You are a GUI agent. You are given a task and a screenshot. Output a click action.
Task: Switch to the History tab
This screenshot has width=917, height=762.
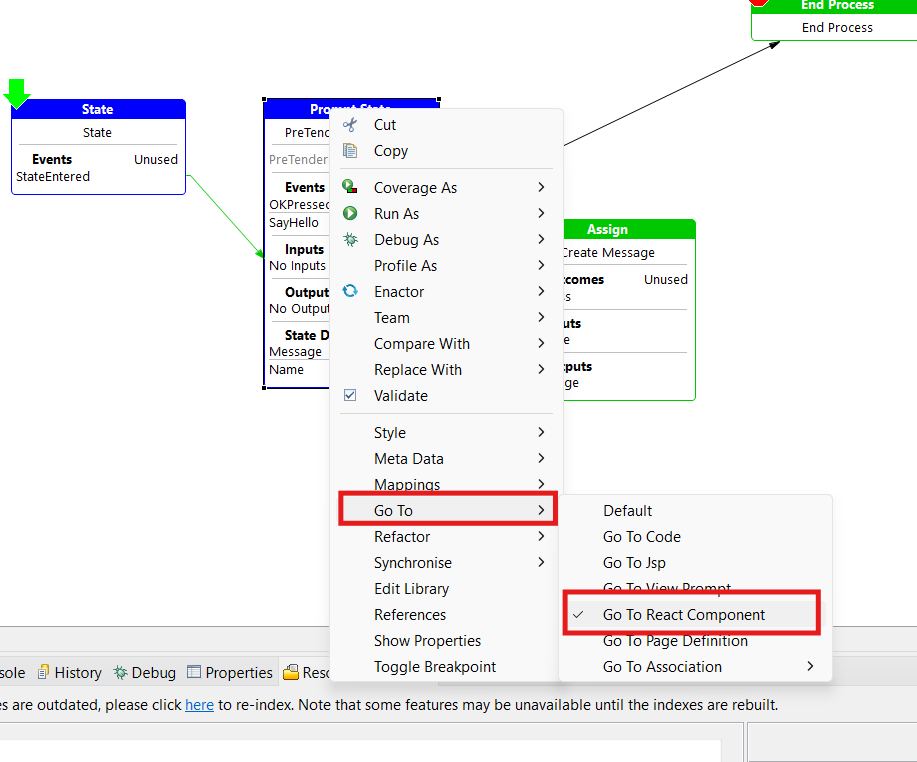(x=70, y=673)
